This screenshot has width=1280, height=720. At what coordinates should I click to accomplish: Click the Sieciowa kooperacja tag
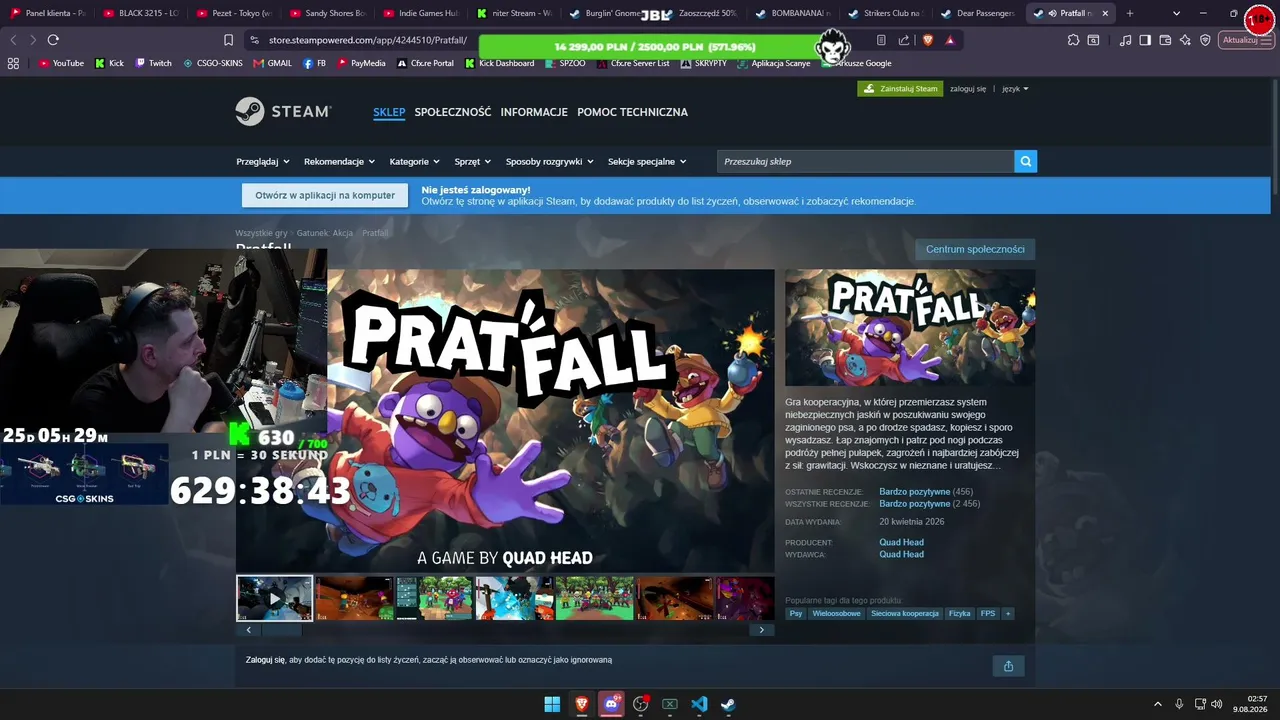[x=905, y=613]
